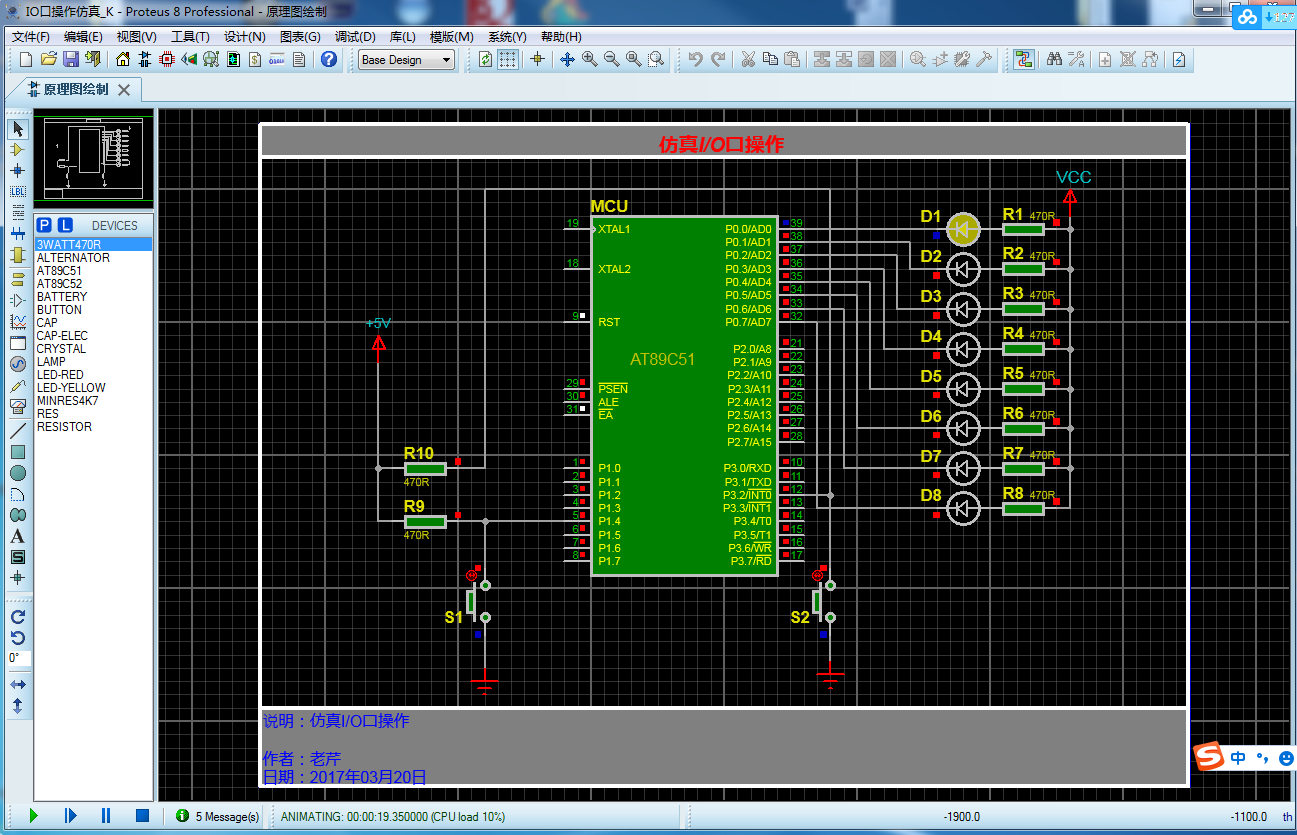Open the 5 Message(s) log

(x=217, y=817)
